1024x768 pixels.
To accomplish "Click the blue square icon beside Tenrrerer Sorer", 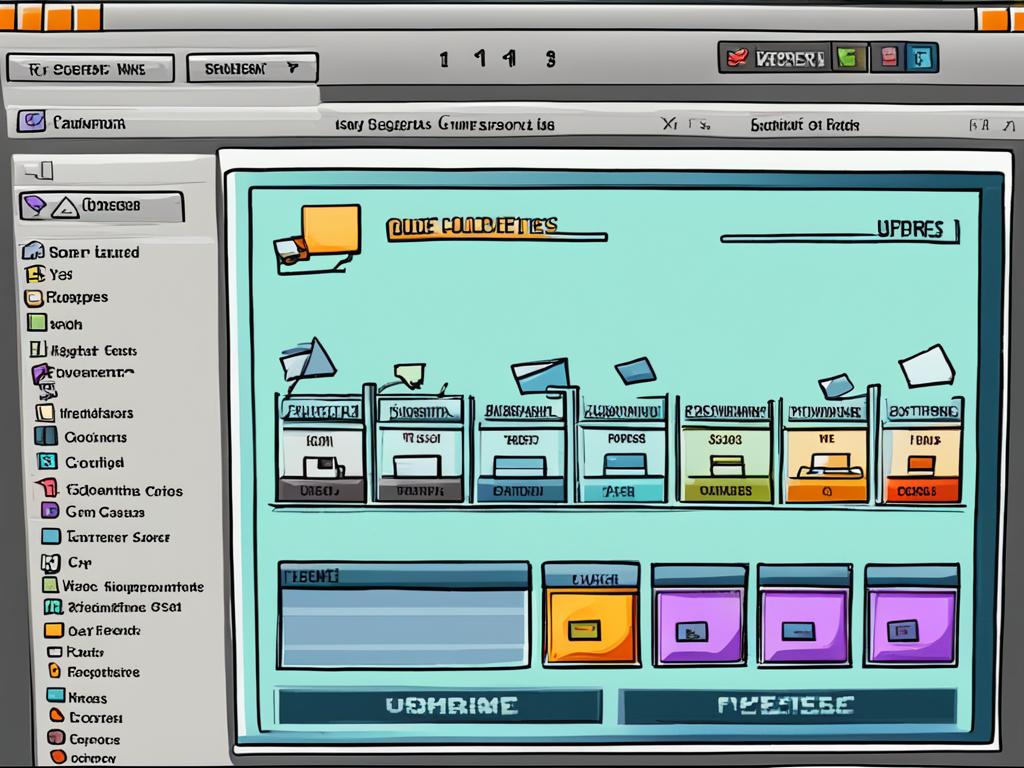I will [50, 536].
